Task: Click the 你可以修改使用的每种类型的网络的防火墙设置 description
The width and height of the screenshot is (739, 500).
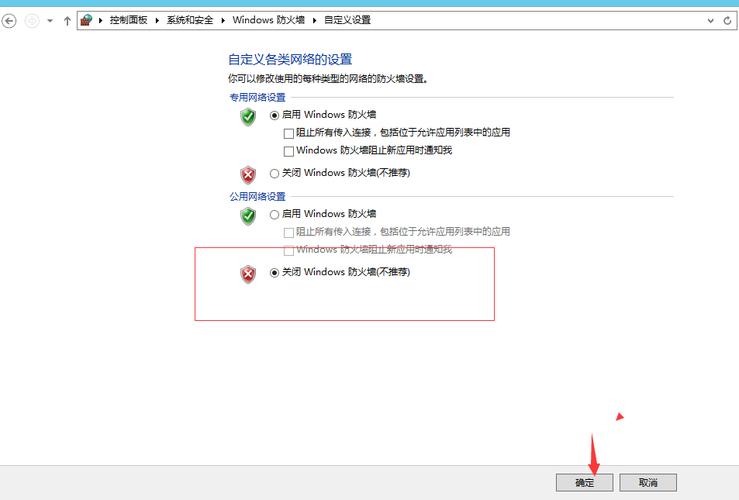Action: click(x=328, y=79)
